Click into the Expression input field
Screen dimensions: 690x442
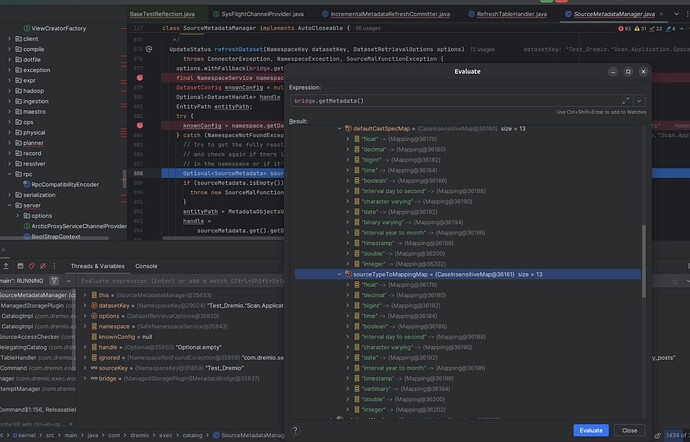coord(450,101)
